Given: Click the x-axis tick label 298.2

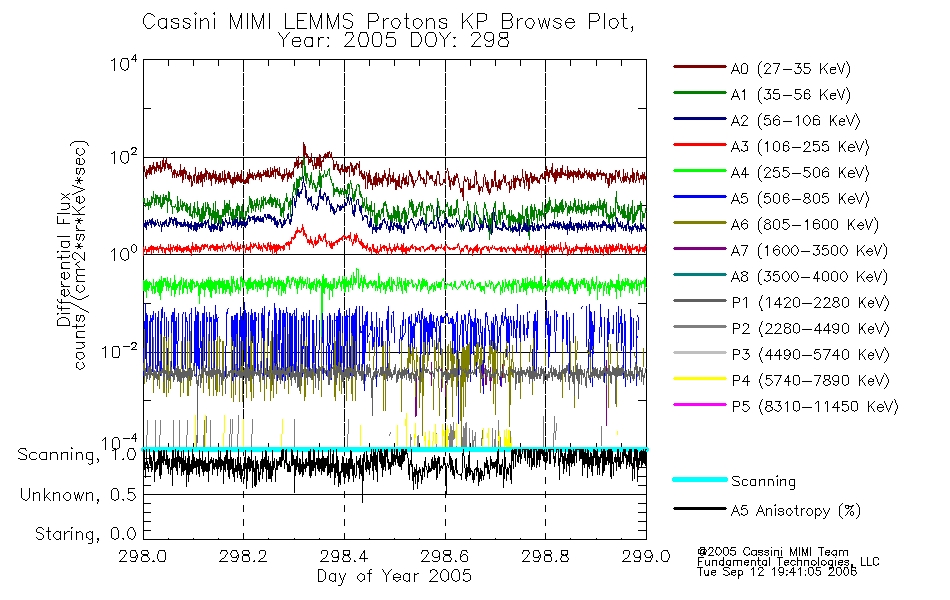Looking at the screenshot, I should tap(243, 556).
